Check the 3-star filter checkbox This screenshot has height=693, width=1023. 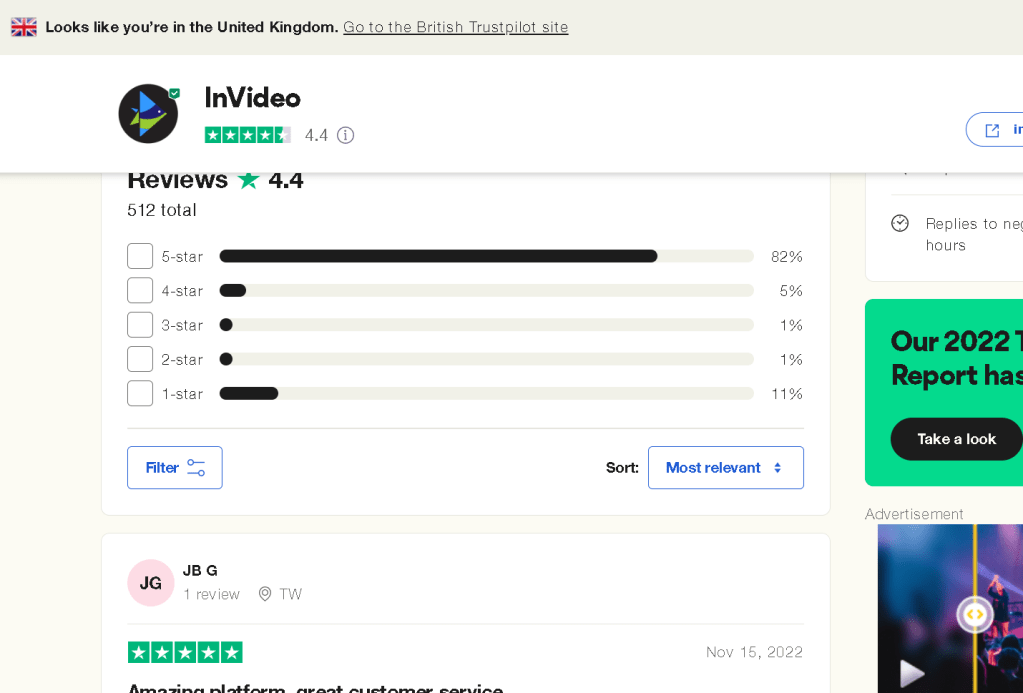tap(140, 325)
